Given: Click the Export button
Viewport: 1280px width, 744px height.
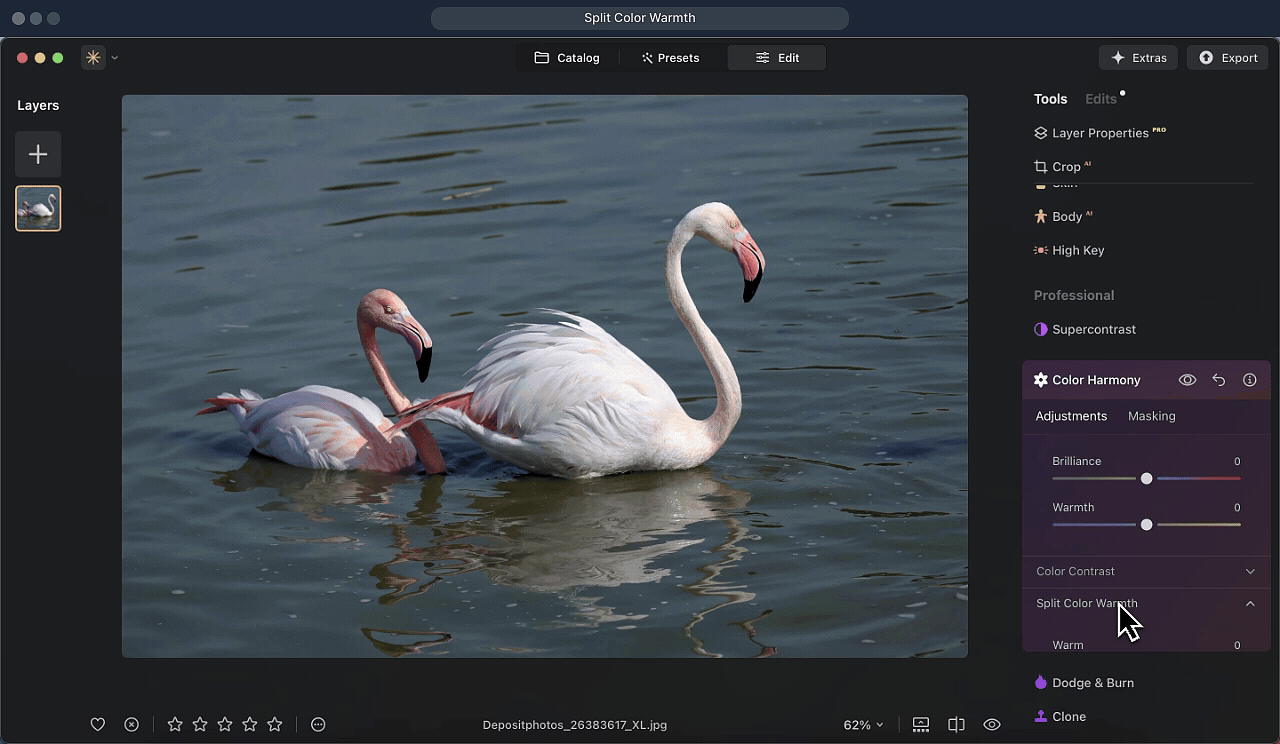Looking at the screenshot, I should coord(1227,58).
